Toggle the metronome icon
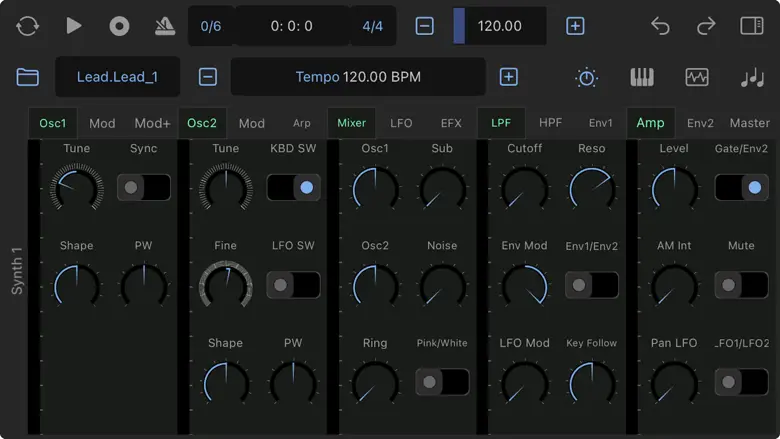 click(x=165, y=26)
